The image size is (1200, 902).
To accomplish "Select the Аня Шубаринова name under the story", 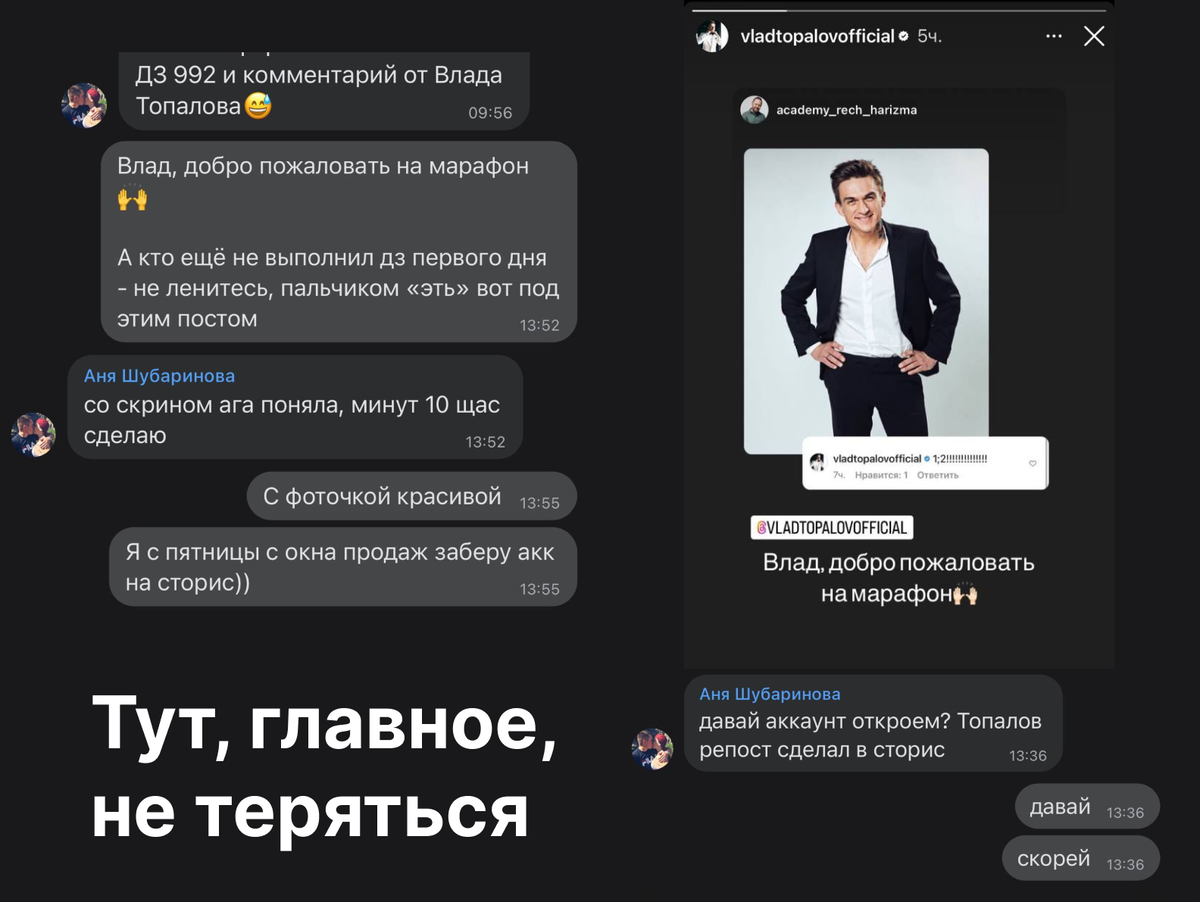I will click(770, 694).
